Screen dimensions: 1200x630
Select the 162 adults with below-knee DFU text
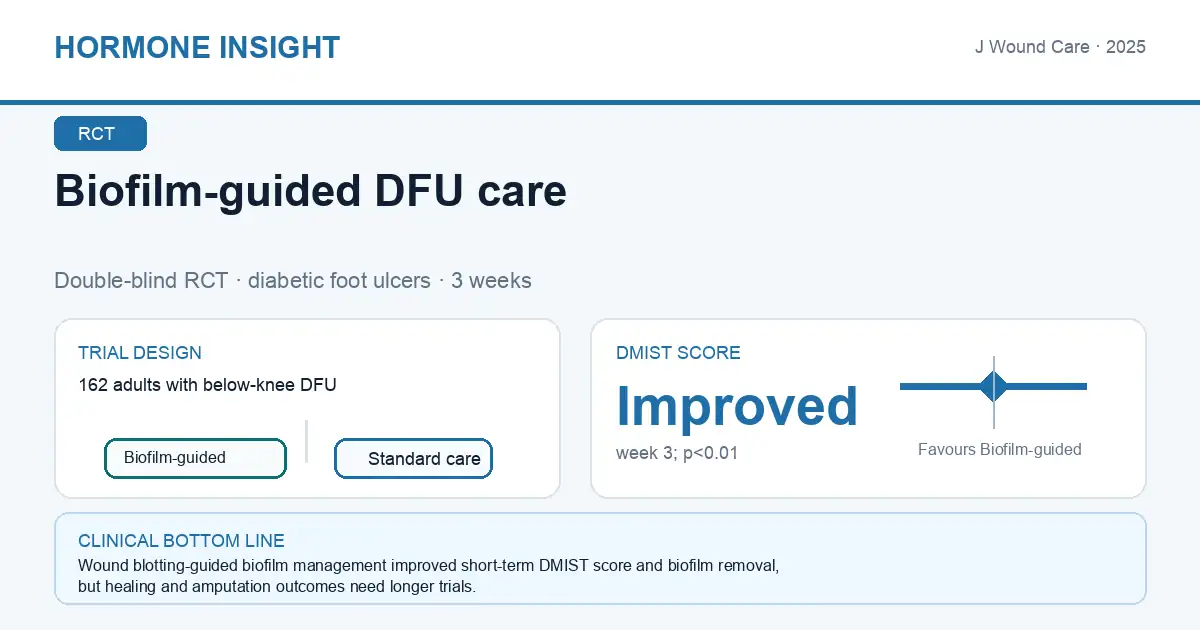pyautogui.click(x=207, y=385)
